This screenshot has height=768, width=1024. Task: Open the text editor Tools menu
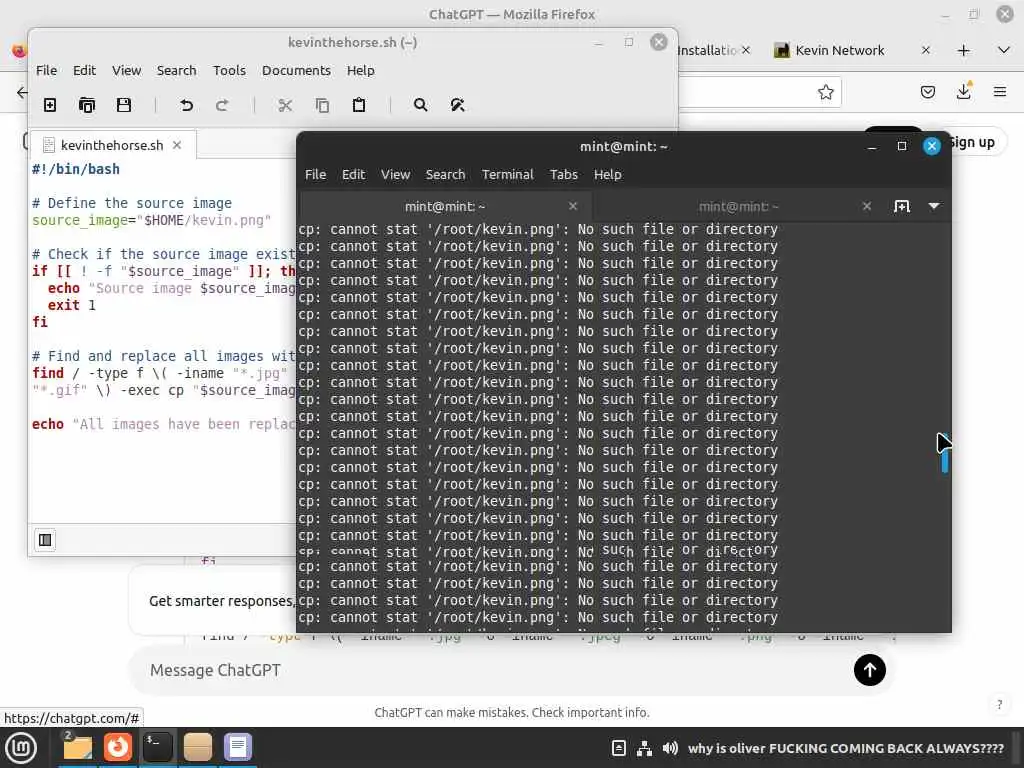(x=229, y=71)
